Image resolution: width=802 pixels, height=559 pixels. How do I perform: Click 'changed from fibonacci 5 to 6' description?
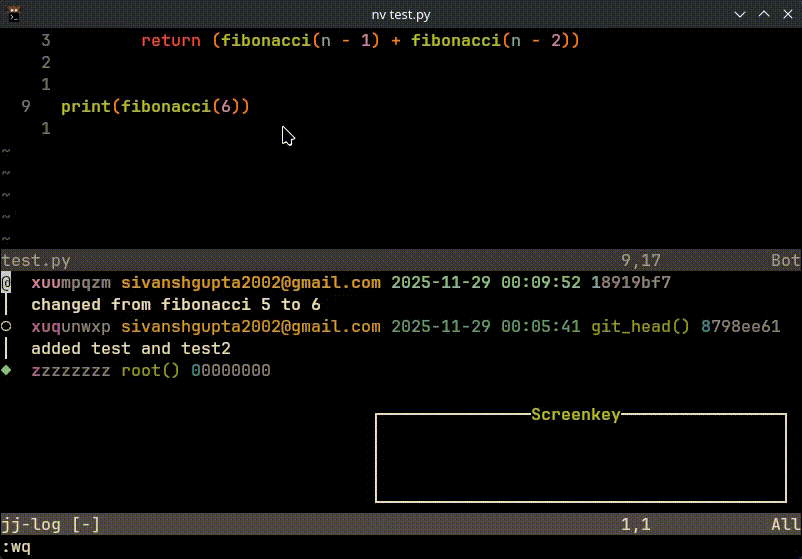coord(176,305)
